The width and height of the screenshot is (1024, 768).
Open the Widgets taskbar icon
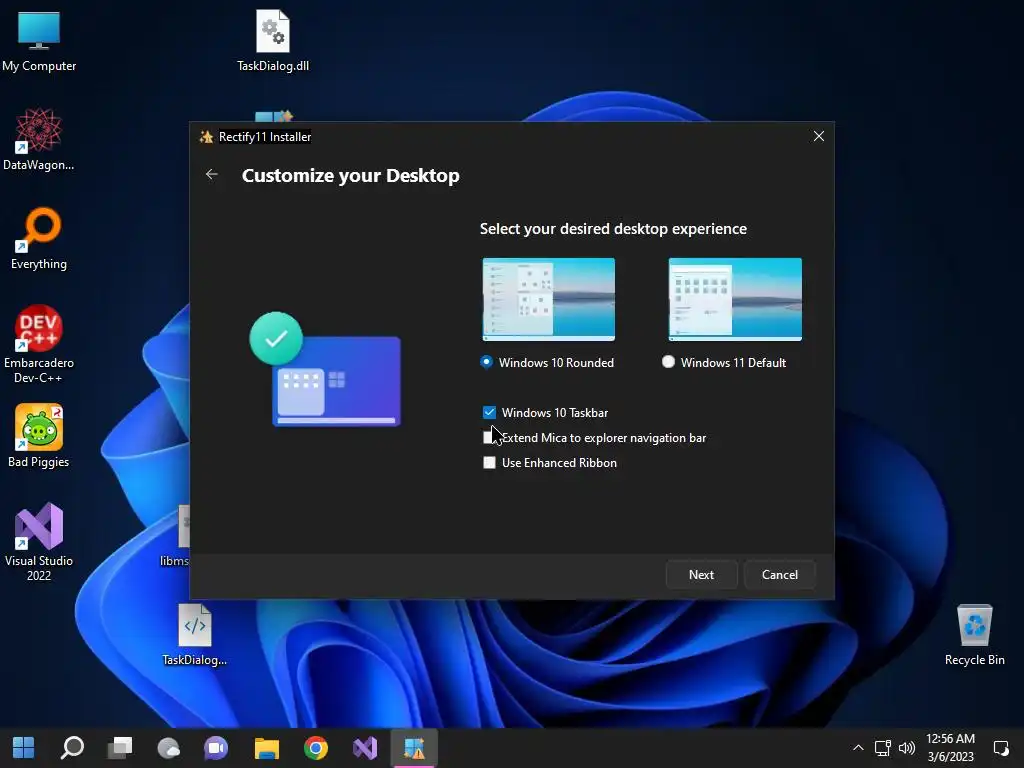168,748
